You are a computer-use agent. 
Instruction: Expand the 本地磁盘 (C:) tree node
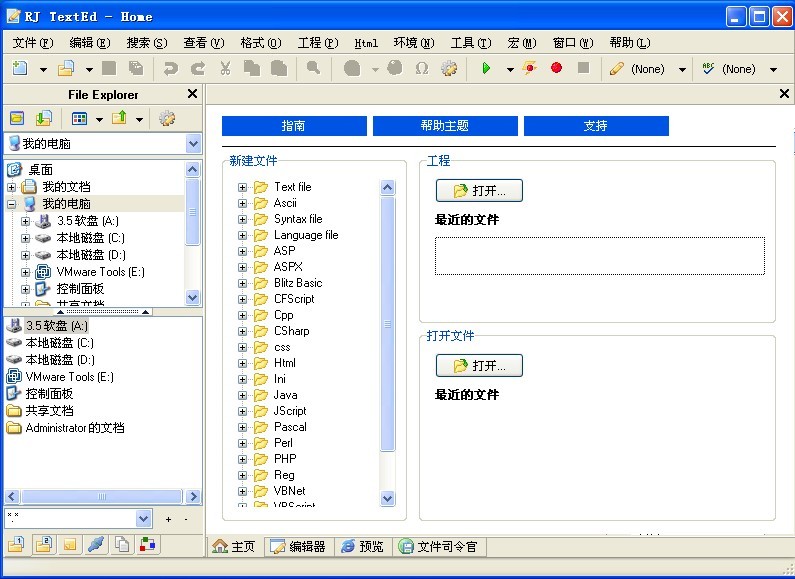[26, 238]
